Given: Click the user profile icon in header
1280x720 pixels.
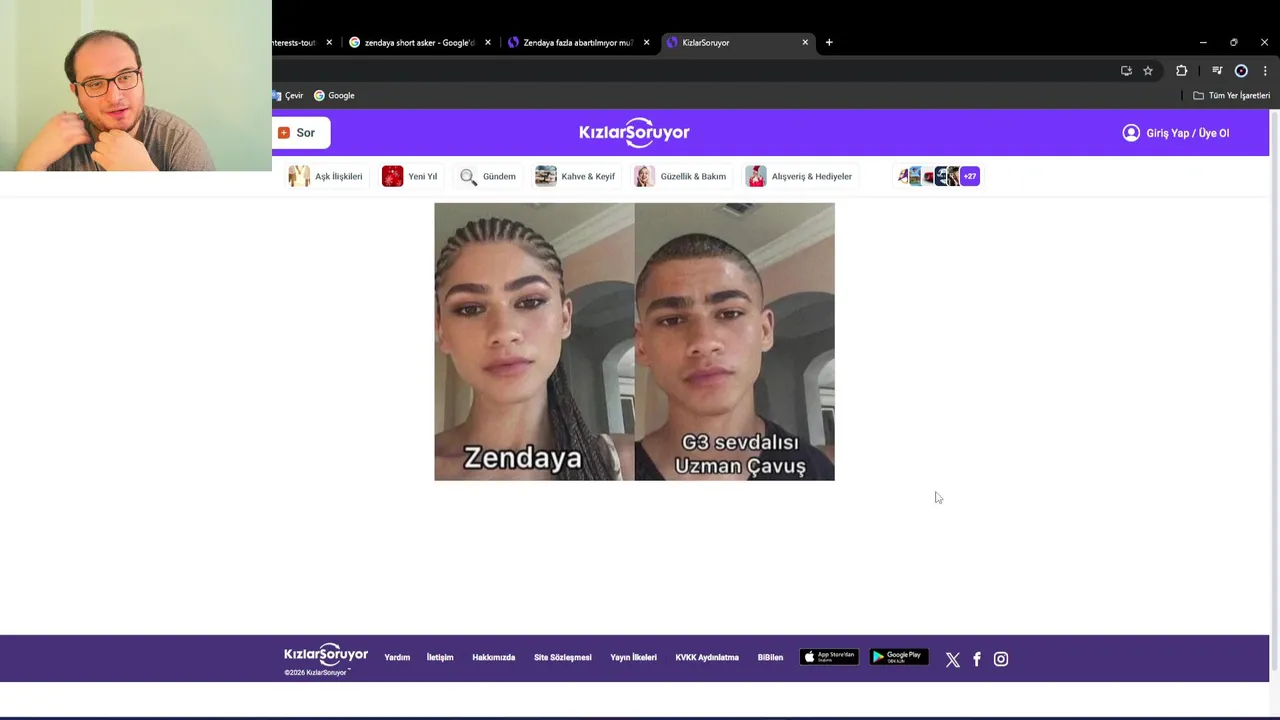Looking at the screenshot, I should (1131, 133).
